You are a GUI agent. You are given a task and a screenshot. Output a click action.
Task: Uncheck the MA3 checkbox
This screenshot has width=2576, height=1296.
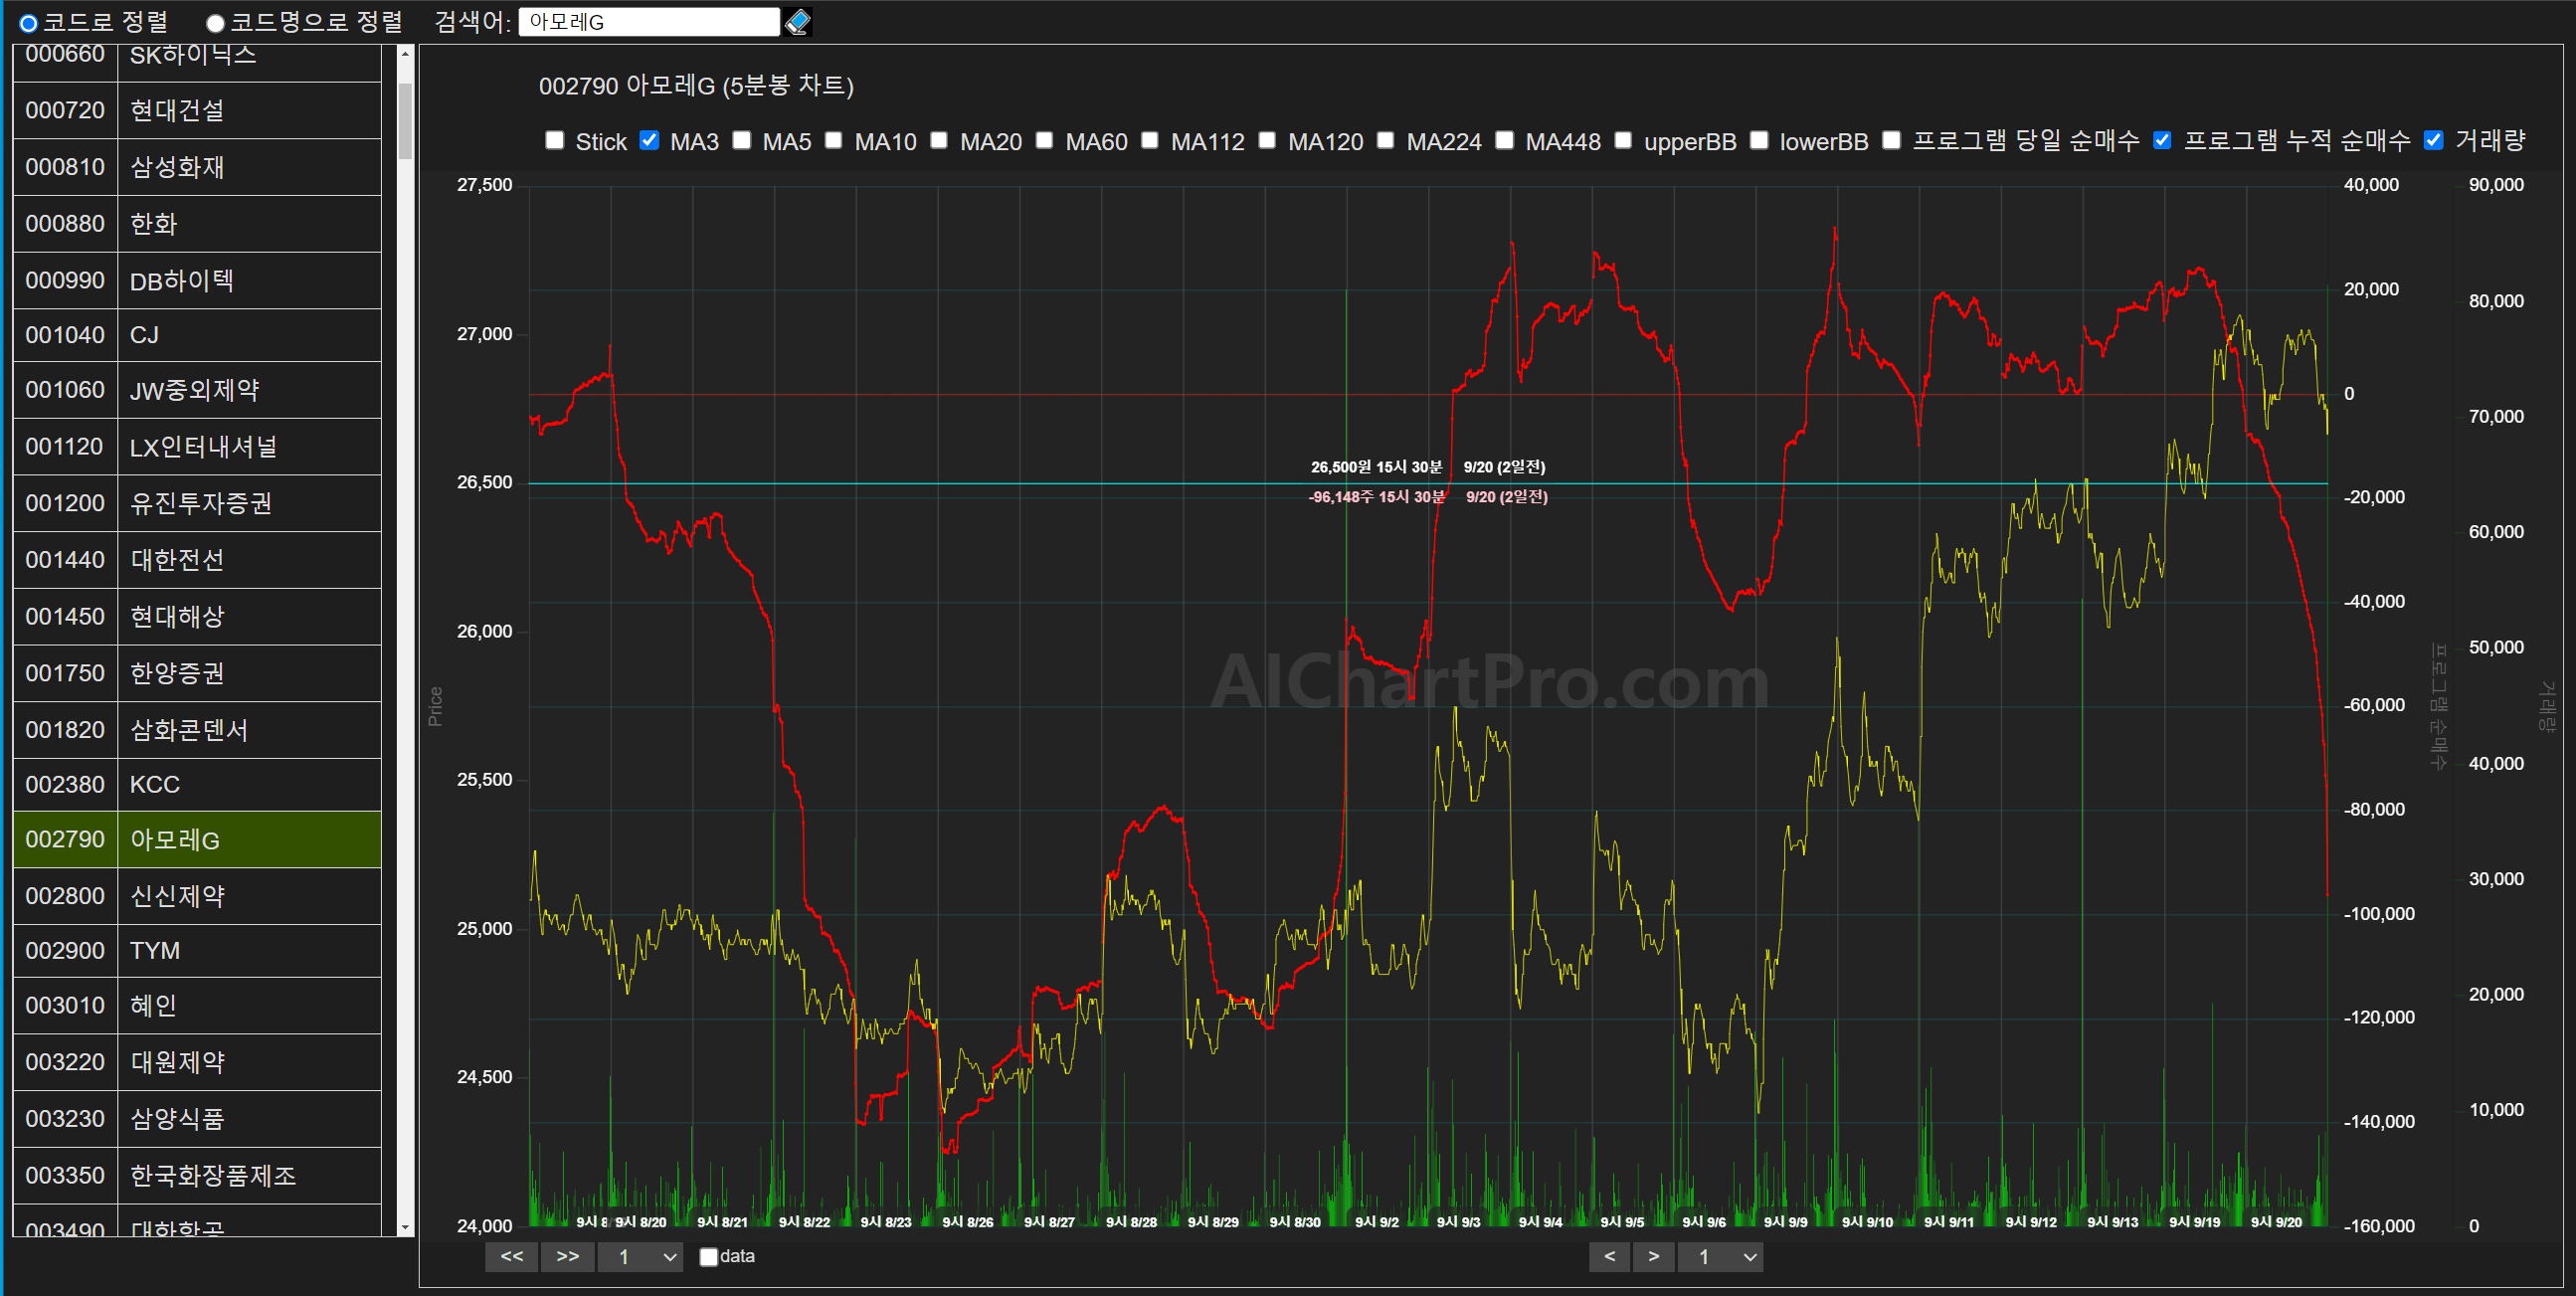click(649, 140)
